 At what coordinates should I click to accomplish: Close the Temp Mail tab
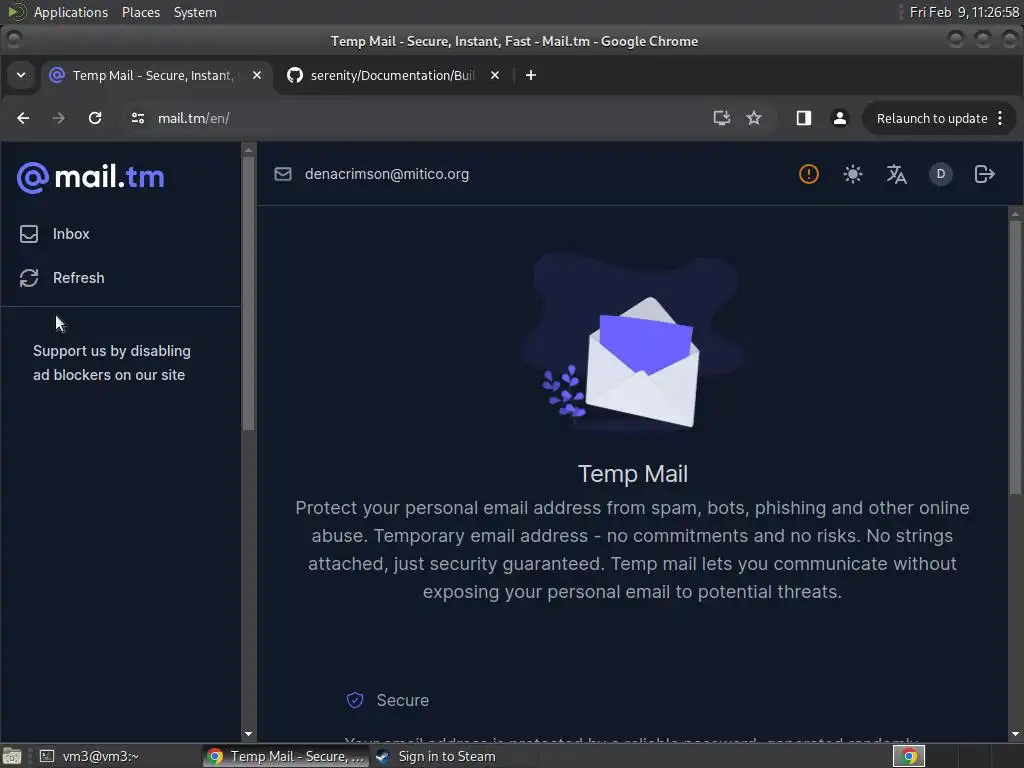[257, 75]
